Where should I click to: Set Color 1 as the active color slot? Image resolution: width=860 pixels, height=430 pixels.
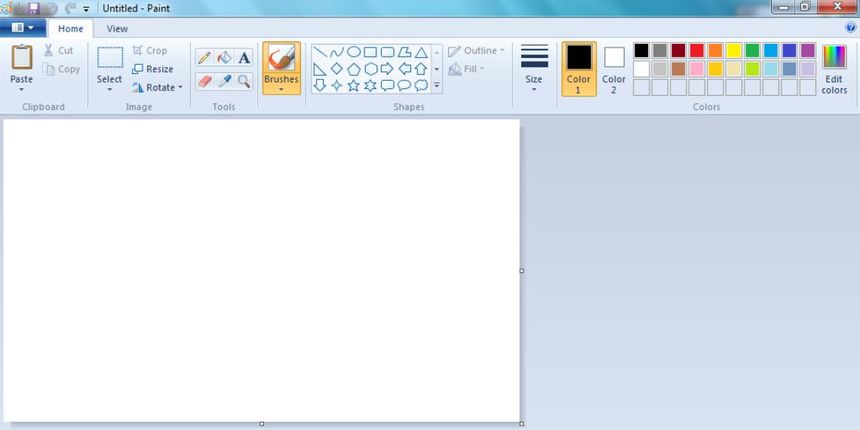tap(579, 68)
